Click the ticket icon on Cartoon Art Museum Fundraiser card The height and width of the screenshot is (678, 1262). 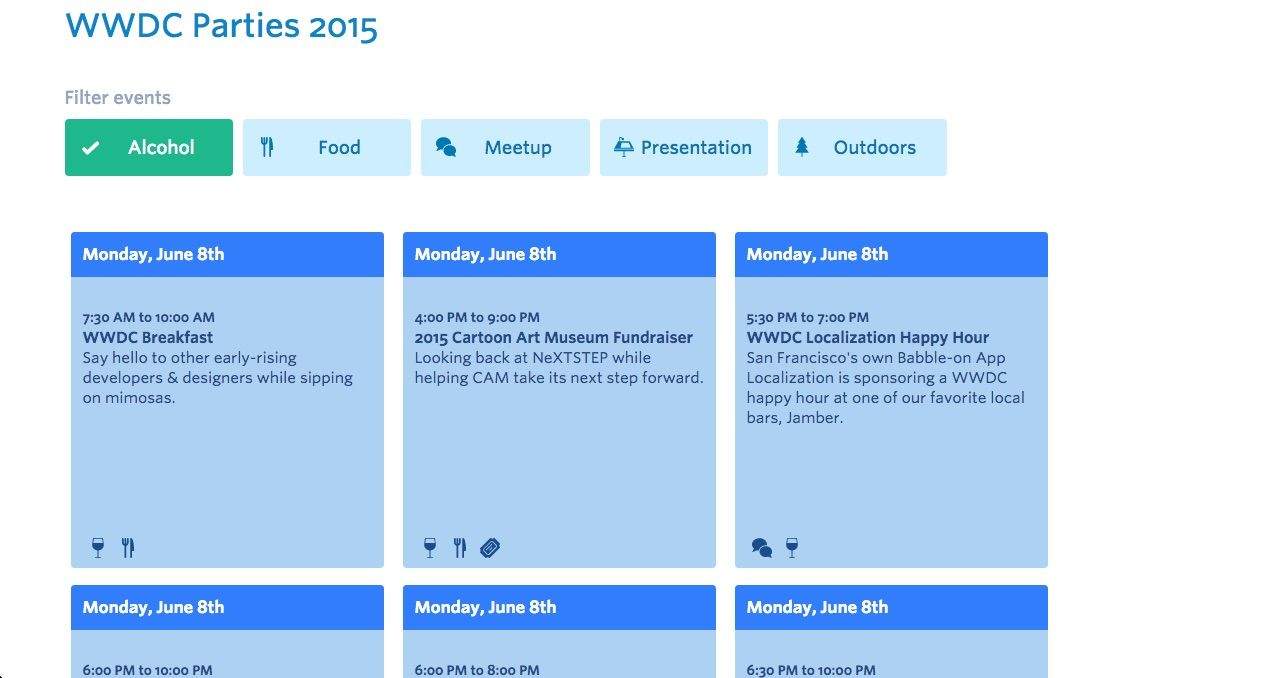click(490, 547)
